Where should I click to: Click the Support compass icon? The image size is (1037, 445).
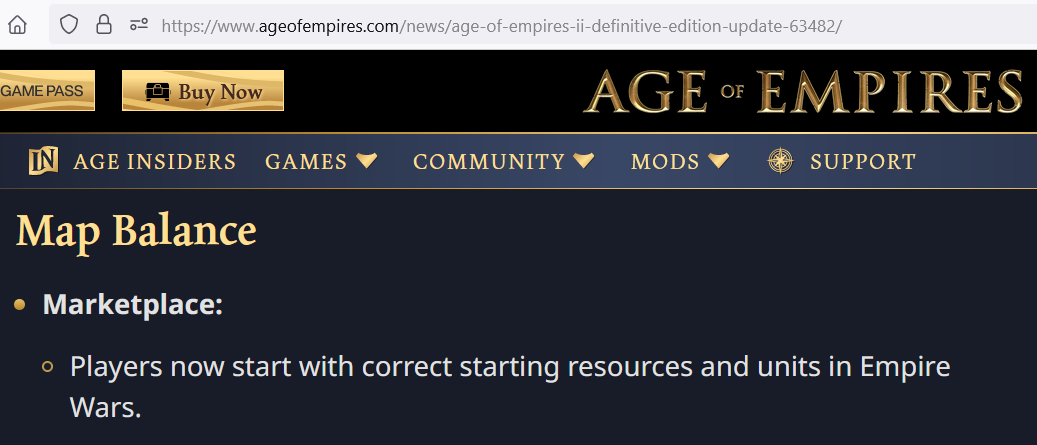[x=780, y=161]
